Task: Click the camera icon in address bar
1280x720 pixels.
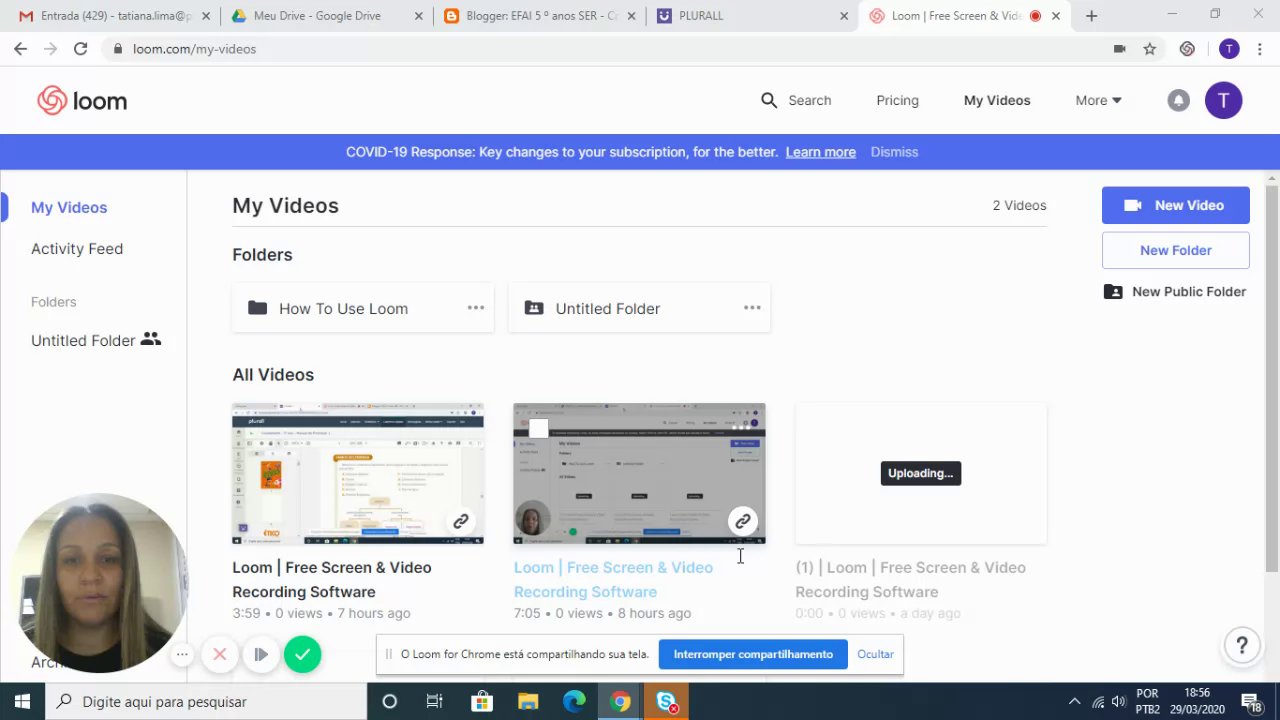Action: [x=1120, y=48]
